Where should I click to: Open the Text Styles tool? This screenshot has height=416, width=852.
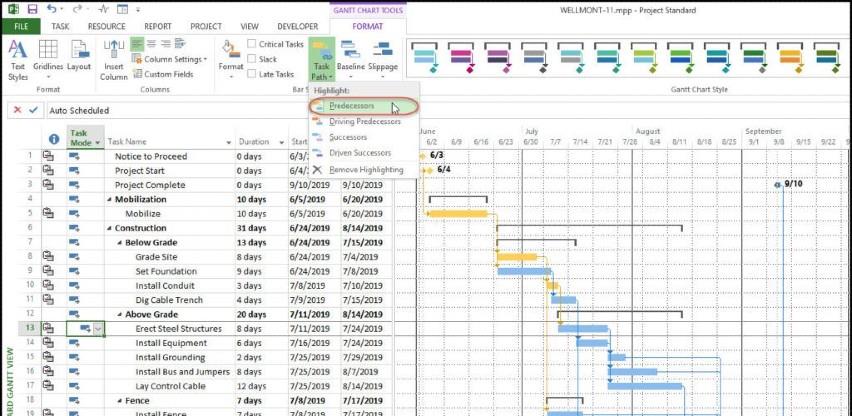[18, 58]
